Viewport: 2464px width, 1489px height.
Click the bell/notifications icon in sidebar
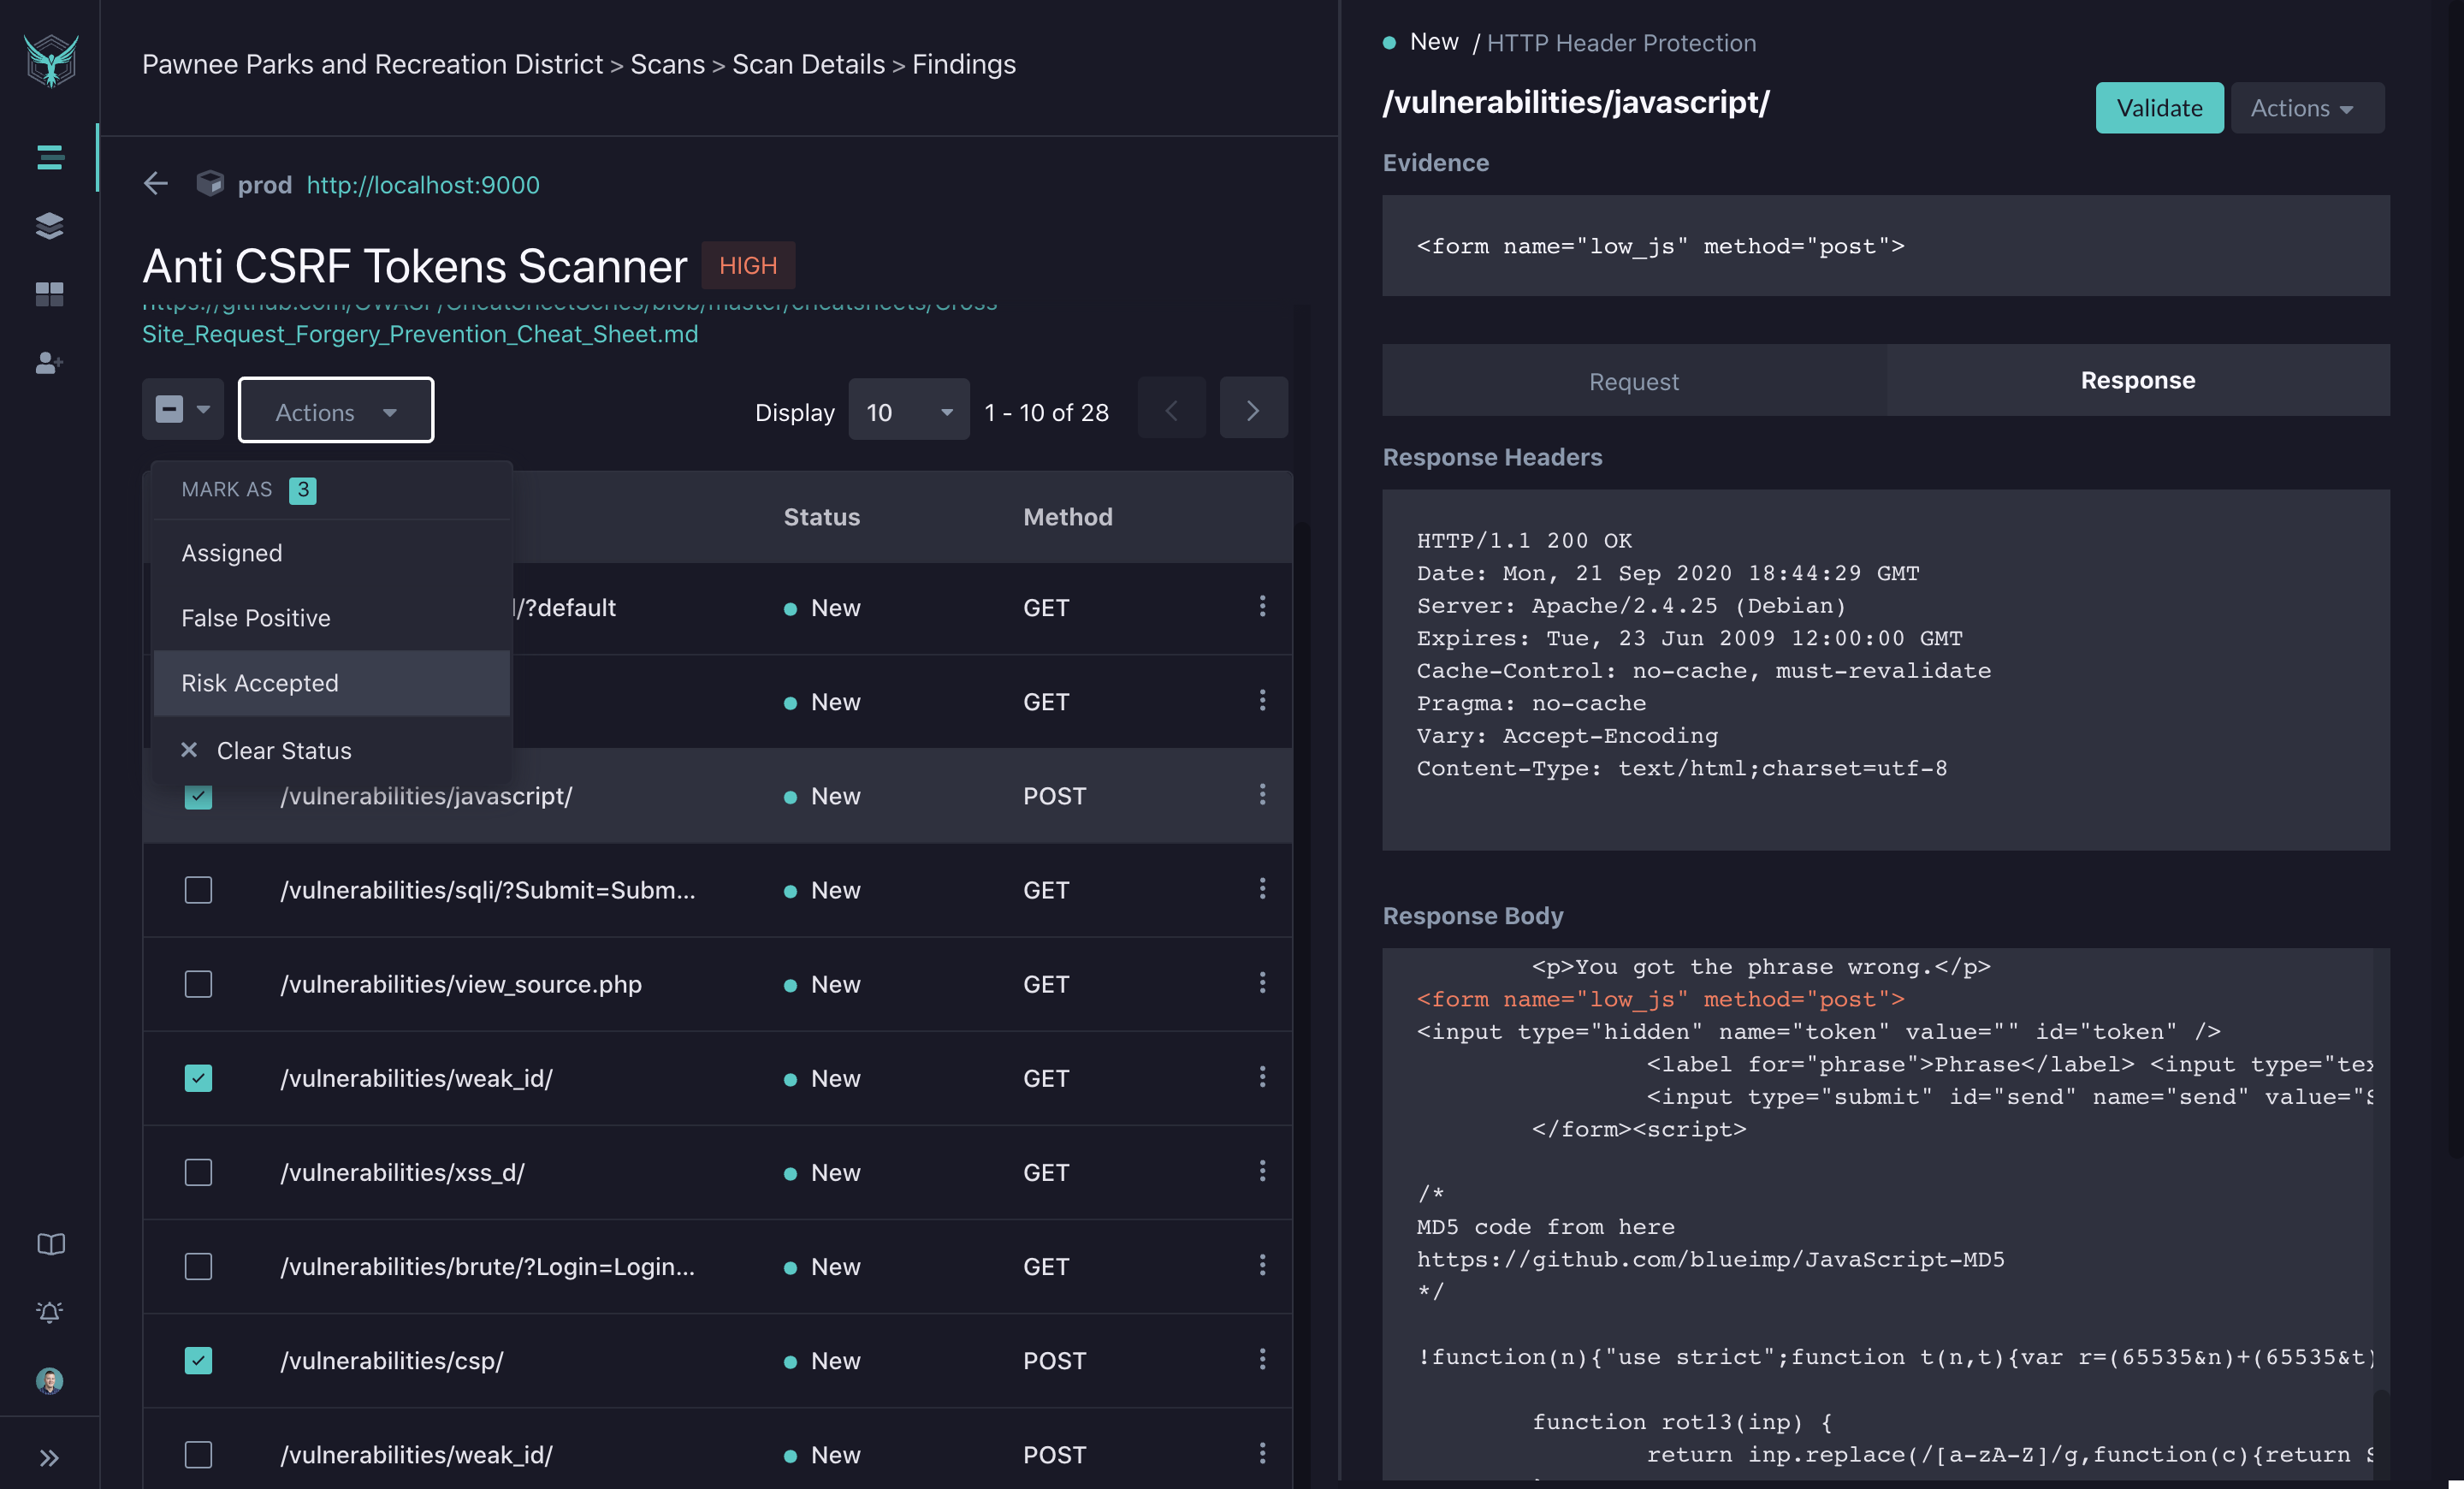click(x=48, y=1311)
